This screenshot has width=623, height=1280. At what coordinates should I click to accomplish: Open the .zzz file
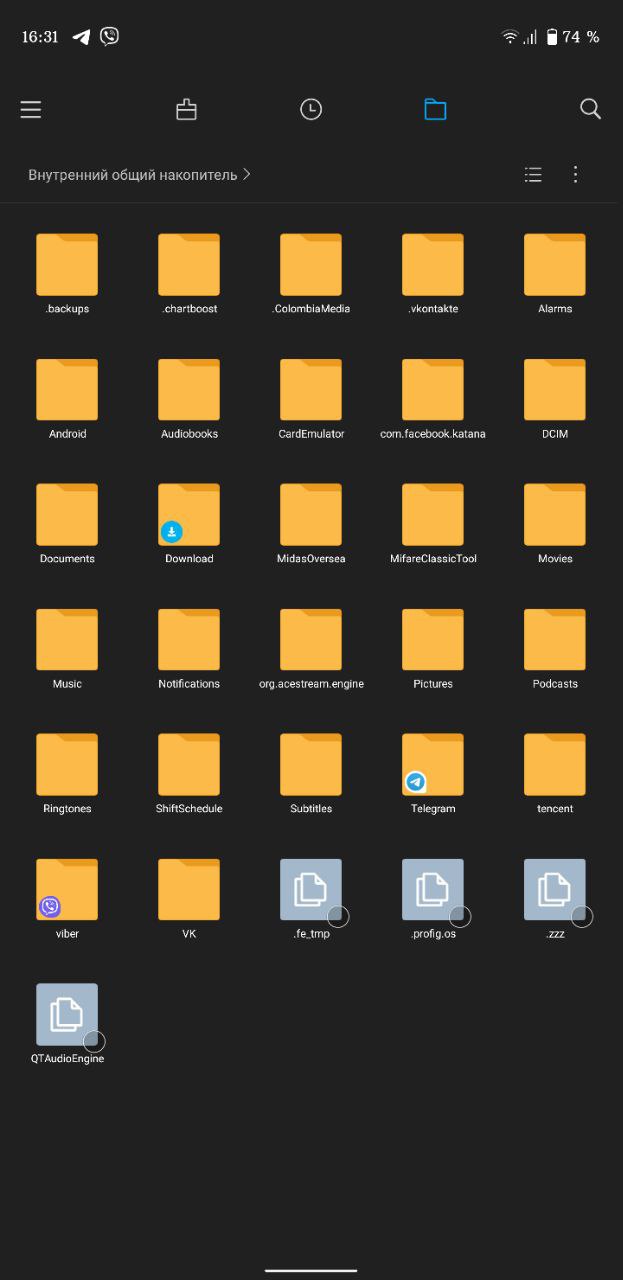[x=555, y=890]
